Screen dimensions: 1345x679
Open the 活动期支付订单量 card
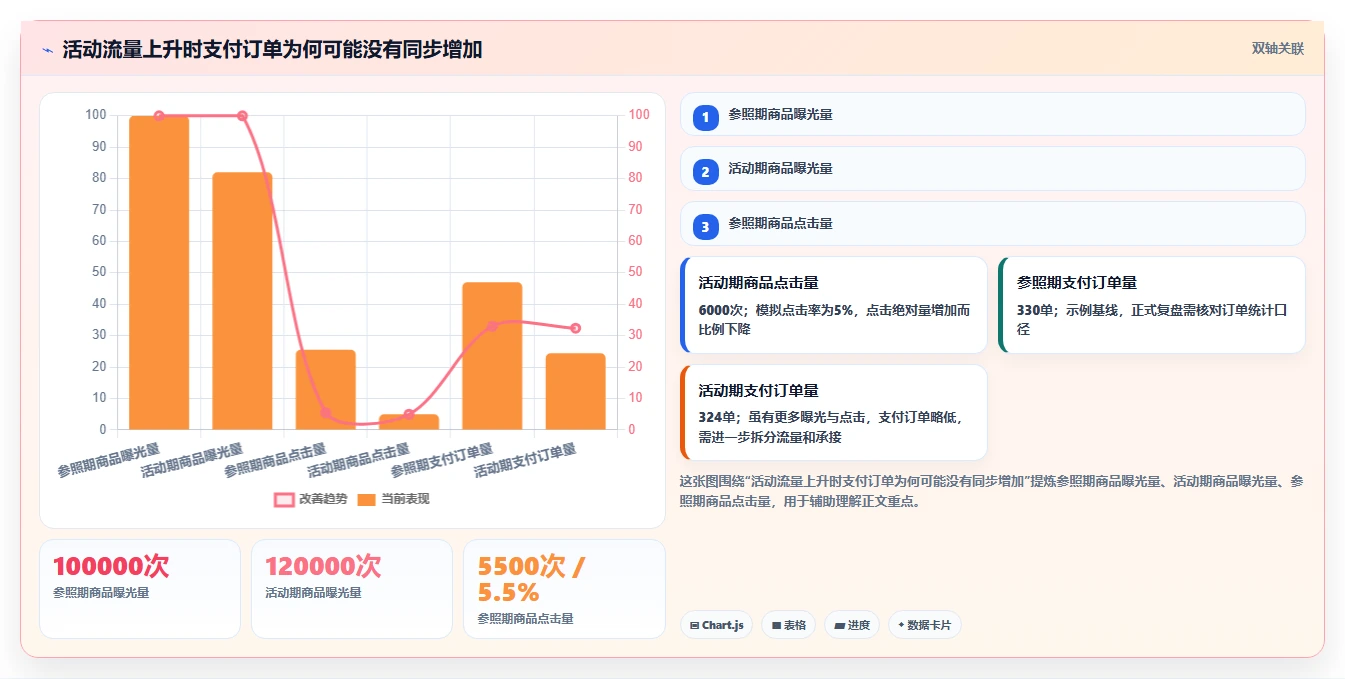coord(833,413)
